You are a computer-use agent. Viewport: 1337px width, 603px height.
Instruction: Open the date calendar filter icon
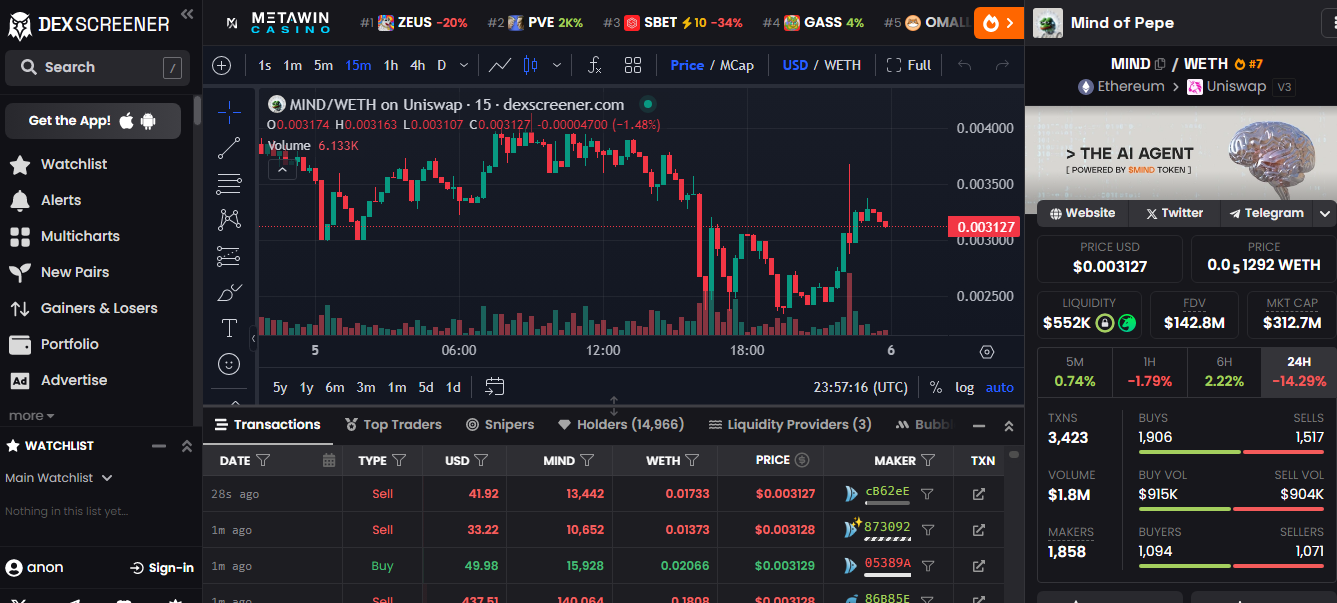click(329, 460)
